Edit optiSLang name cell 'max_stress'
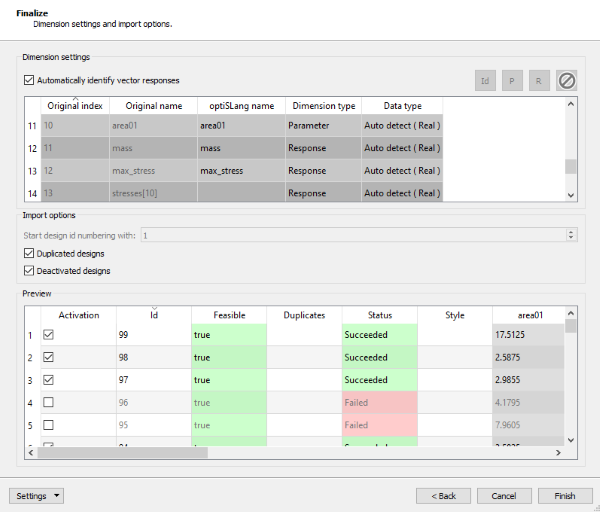 pos(241,171)
